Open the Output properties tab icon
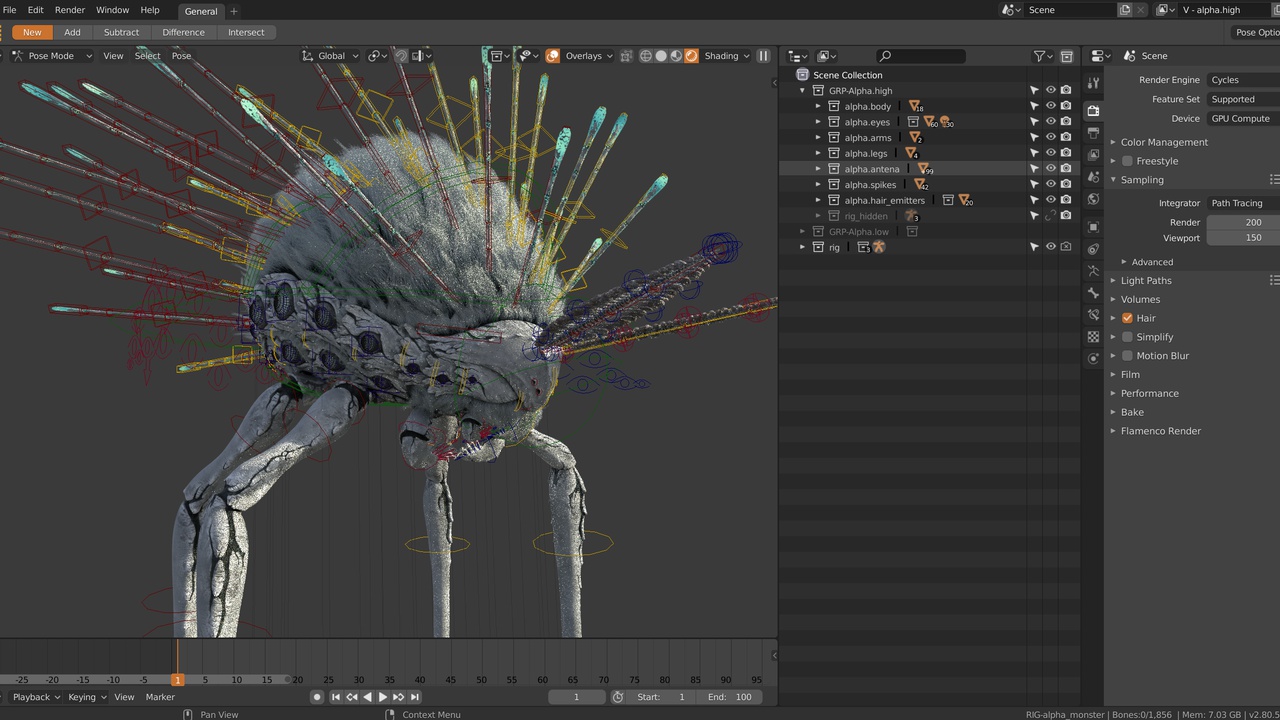Screen dimensions: 1280x720 [x=1093, y=133]
